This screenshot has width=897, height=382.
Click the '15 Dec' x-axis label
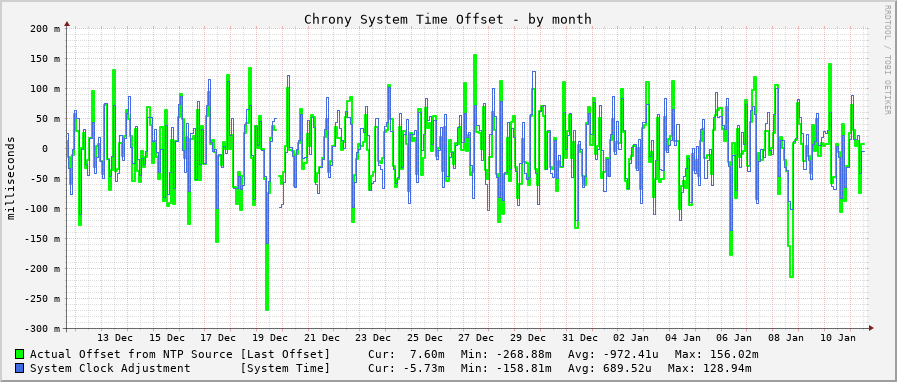[166, 339]
